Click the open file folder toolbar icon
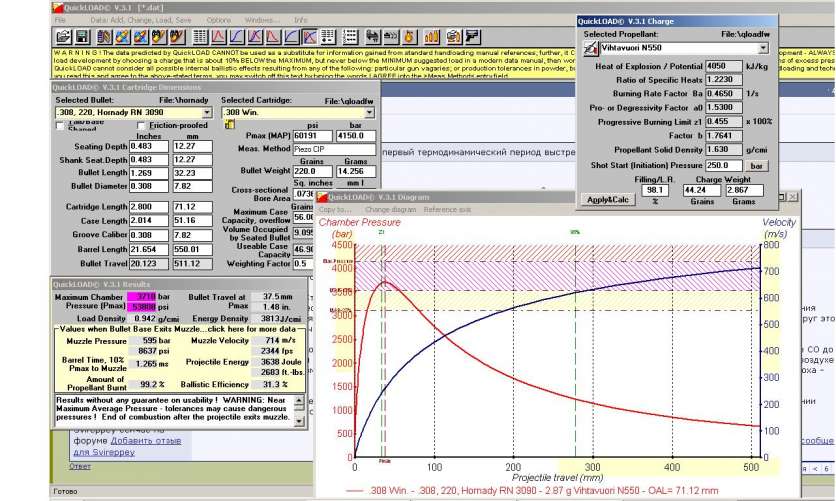The width and height of the screenshot is (836, 501). [62, 37]
